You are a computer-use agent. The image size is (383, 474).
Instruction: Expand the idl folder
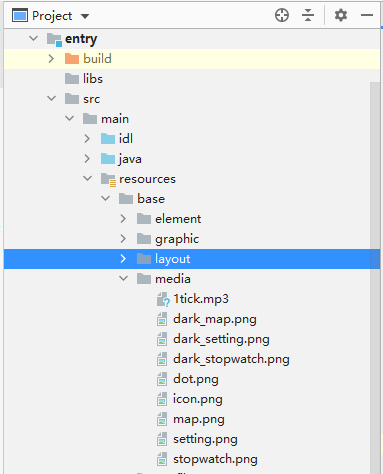click(x=87, y=139)
